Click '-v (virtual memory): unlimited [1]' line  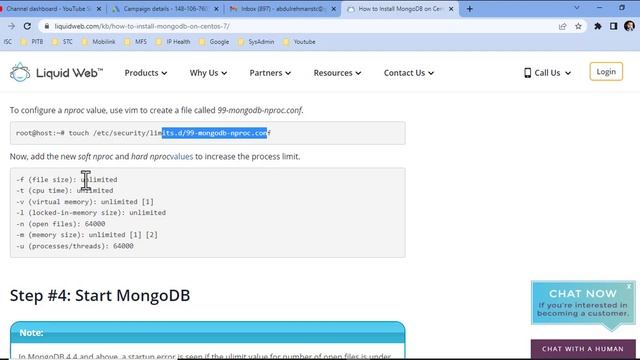coord(85,202)
